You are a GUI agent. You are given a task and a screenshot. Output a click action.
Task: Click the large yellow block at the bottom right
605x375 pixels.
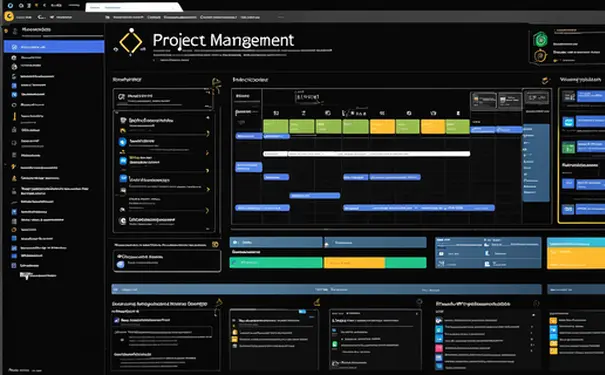pos(576,253)
